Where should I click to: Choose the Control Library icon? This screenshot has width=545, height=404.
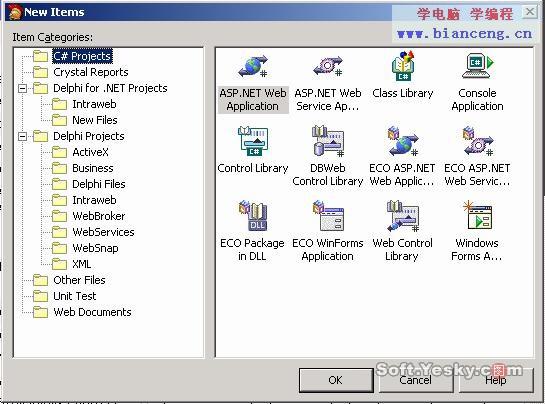click(x=253, y=142)
